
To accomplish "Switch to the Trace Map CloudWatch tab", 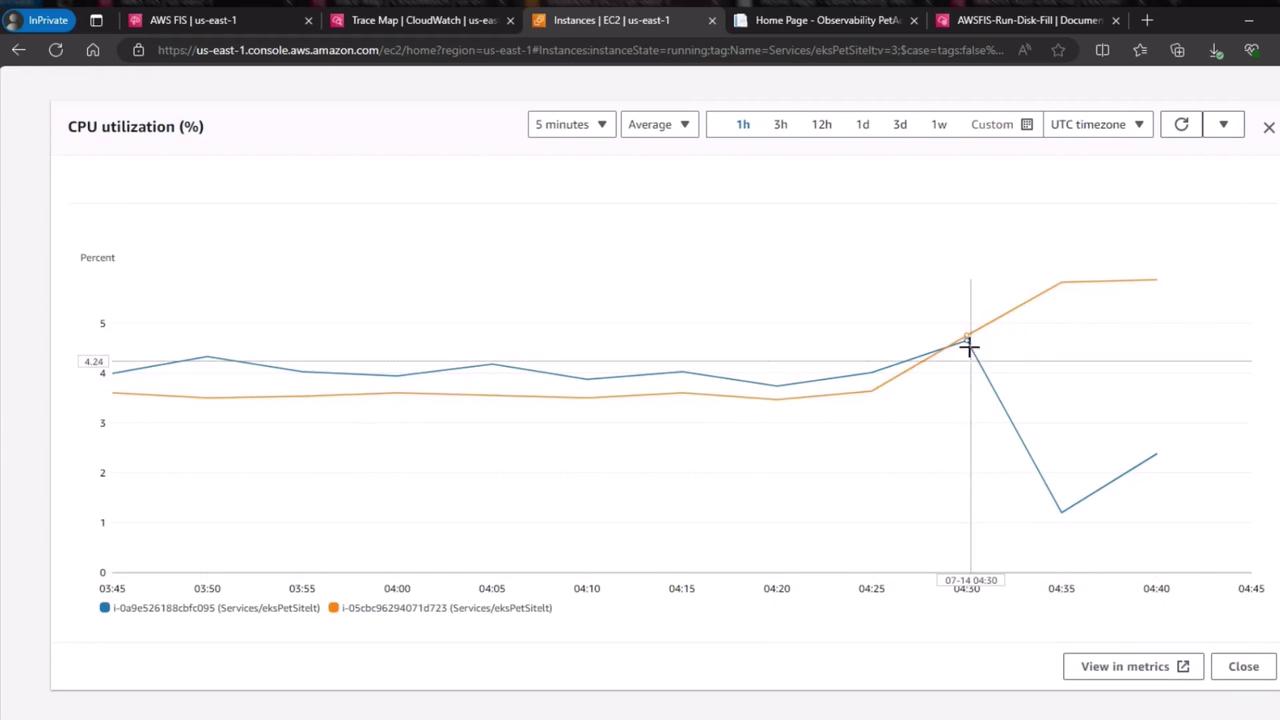I will (422, 20).
